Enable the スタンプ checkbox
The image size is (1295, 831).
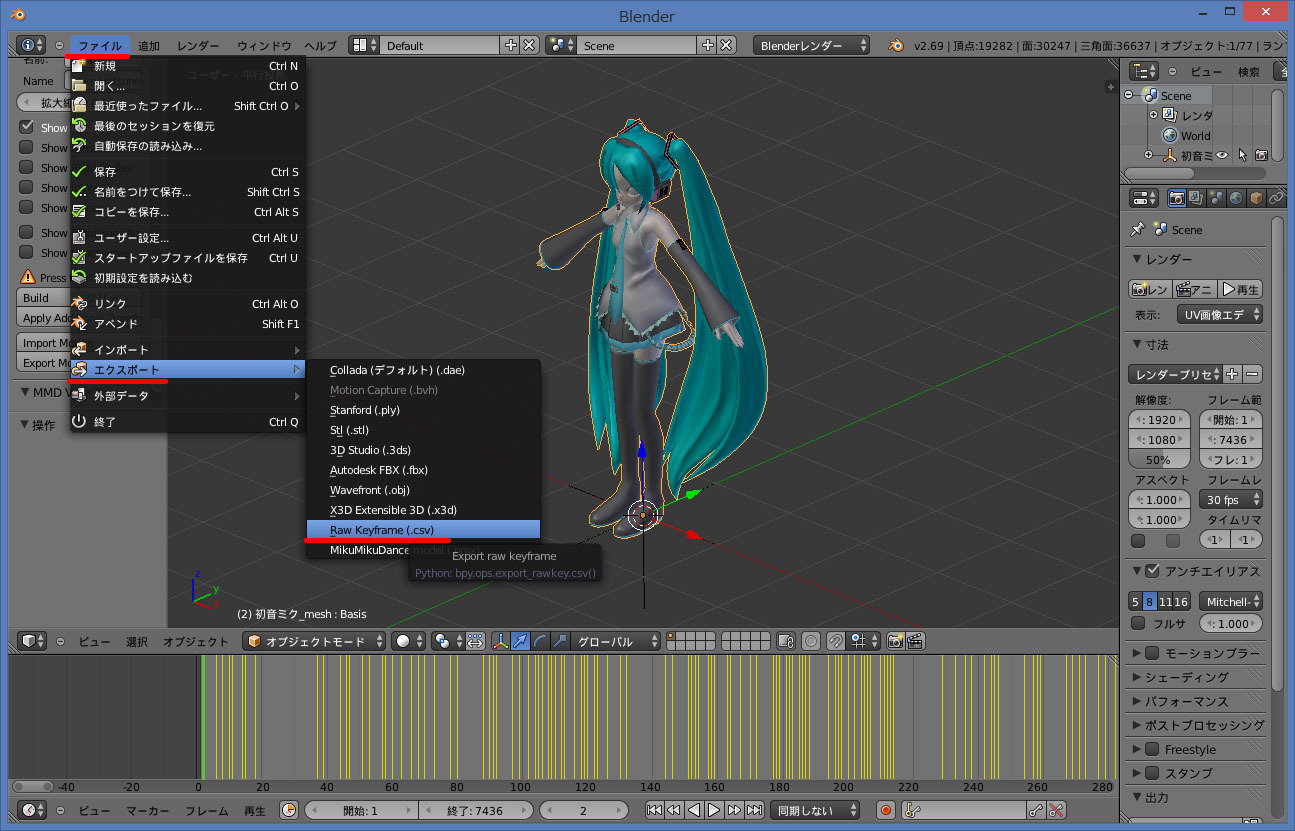pos(1152,773)
